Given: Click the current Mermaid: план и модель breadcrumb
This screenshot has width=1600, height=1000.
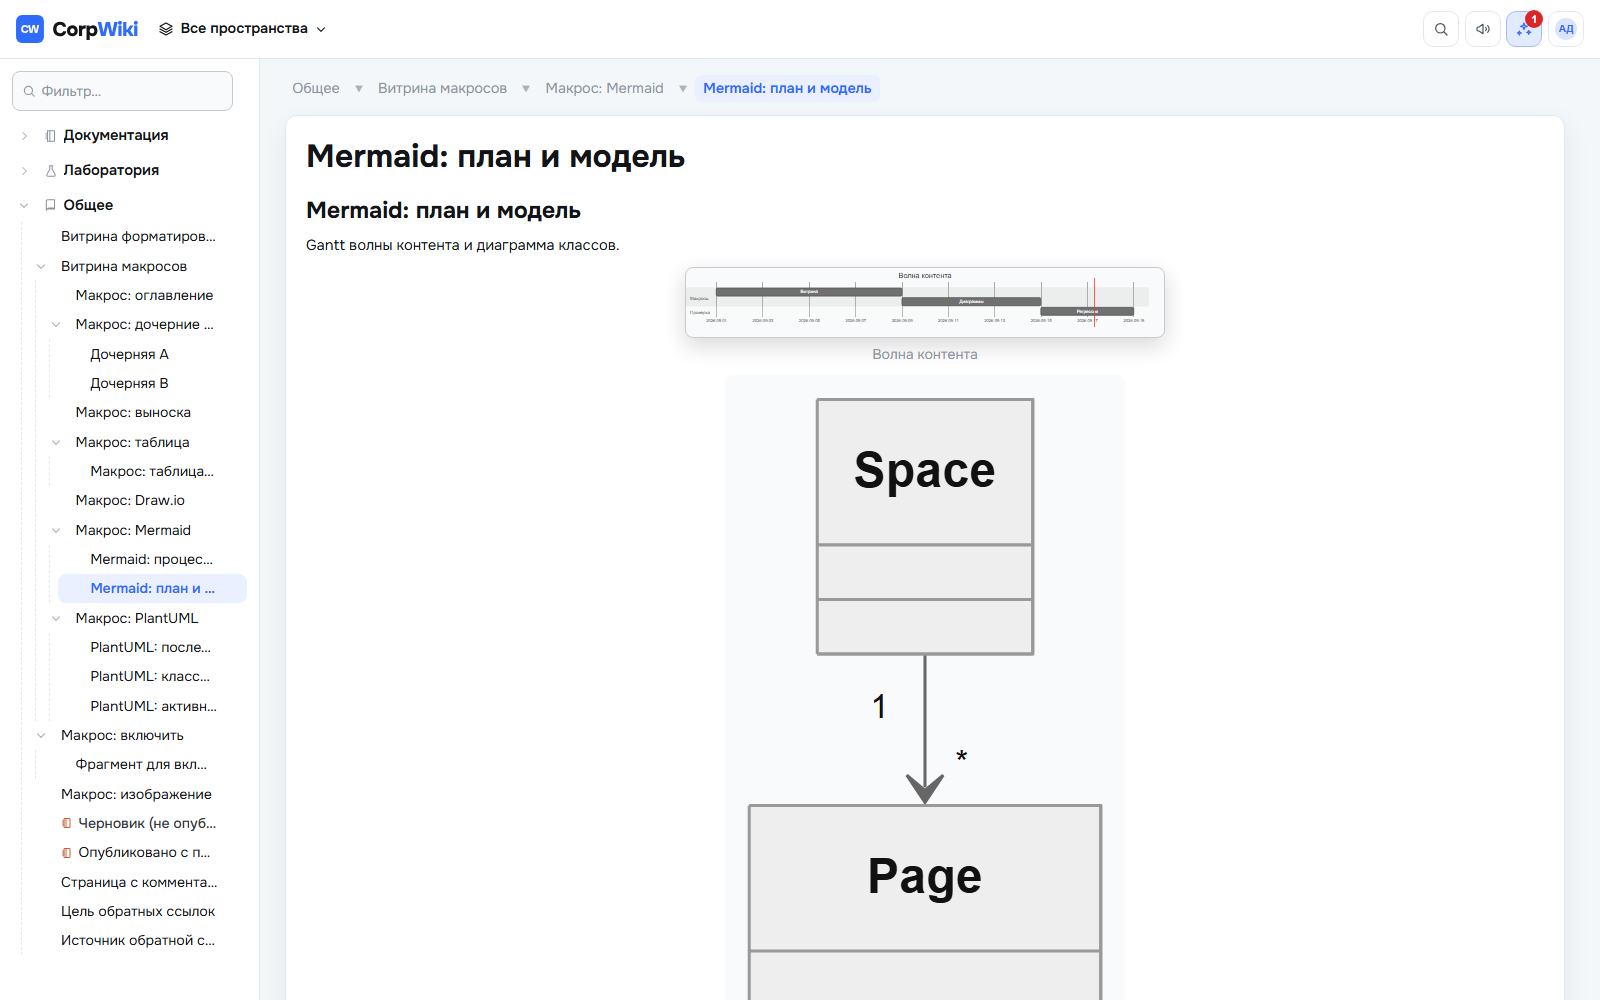Looking at the screenshot, I should pyautogui.click(x=787, y=88).
